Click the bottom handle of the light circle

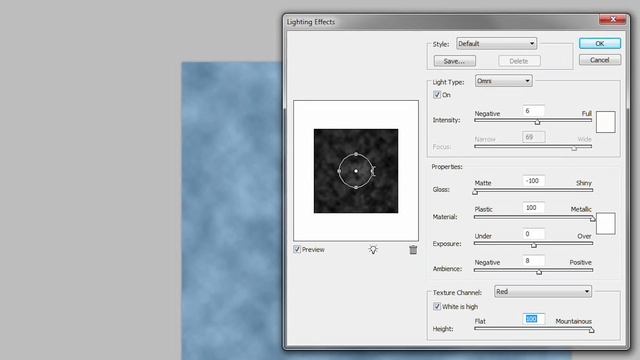click(356, 187)
